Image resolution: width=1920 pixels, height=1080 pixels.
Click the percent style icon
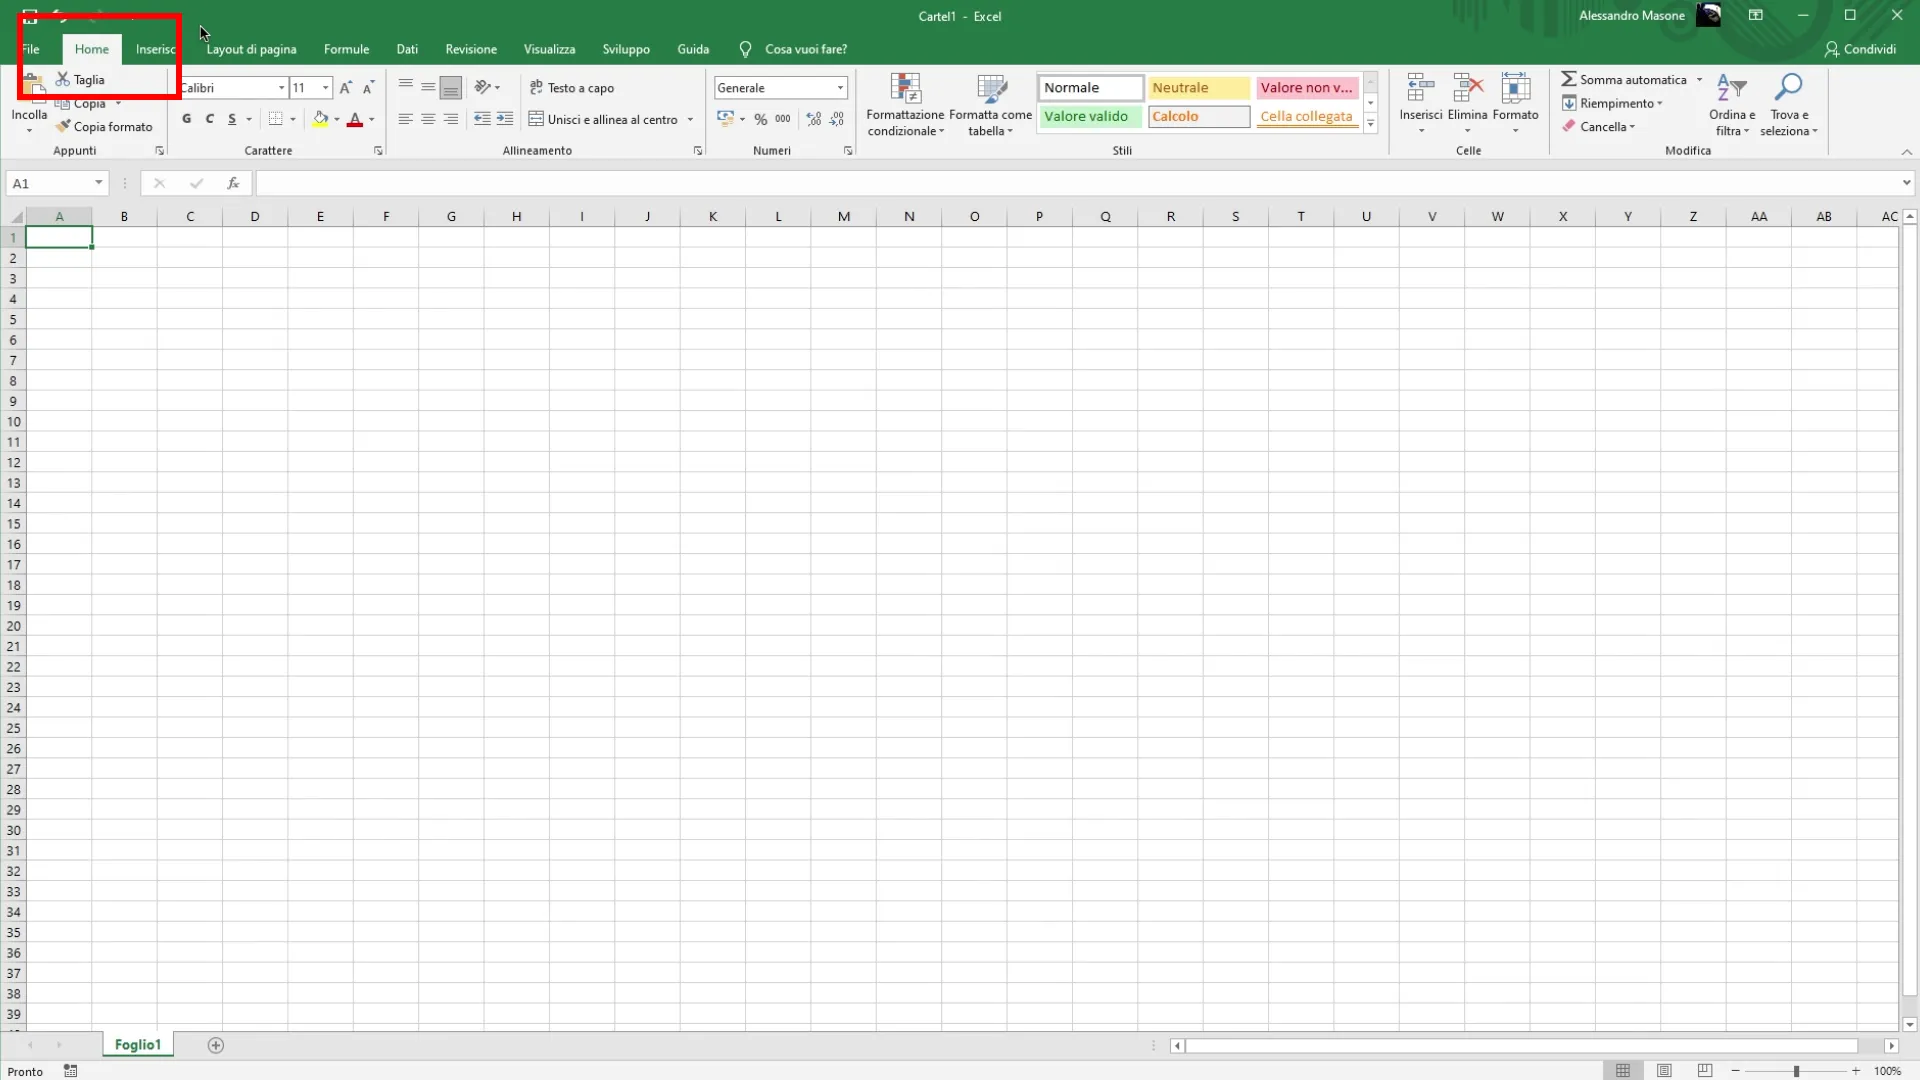(x=761, y=119)
